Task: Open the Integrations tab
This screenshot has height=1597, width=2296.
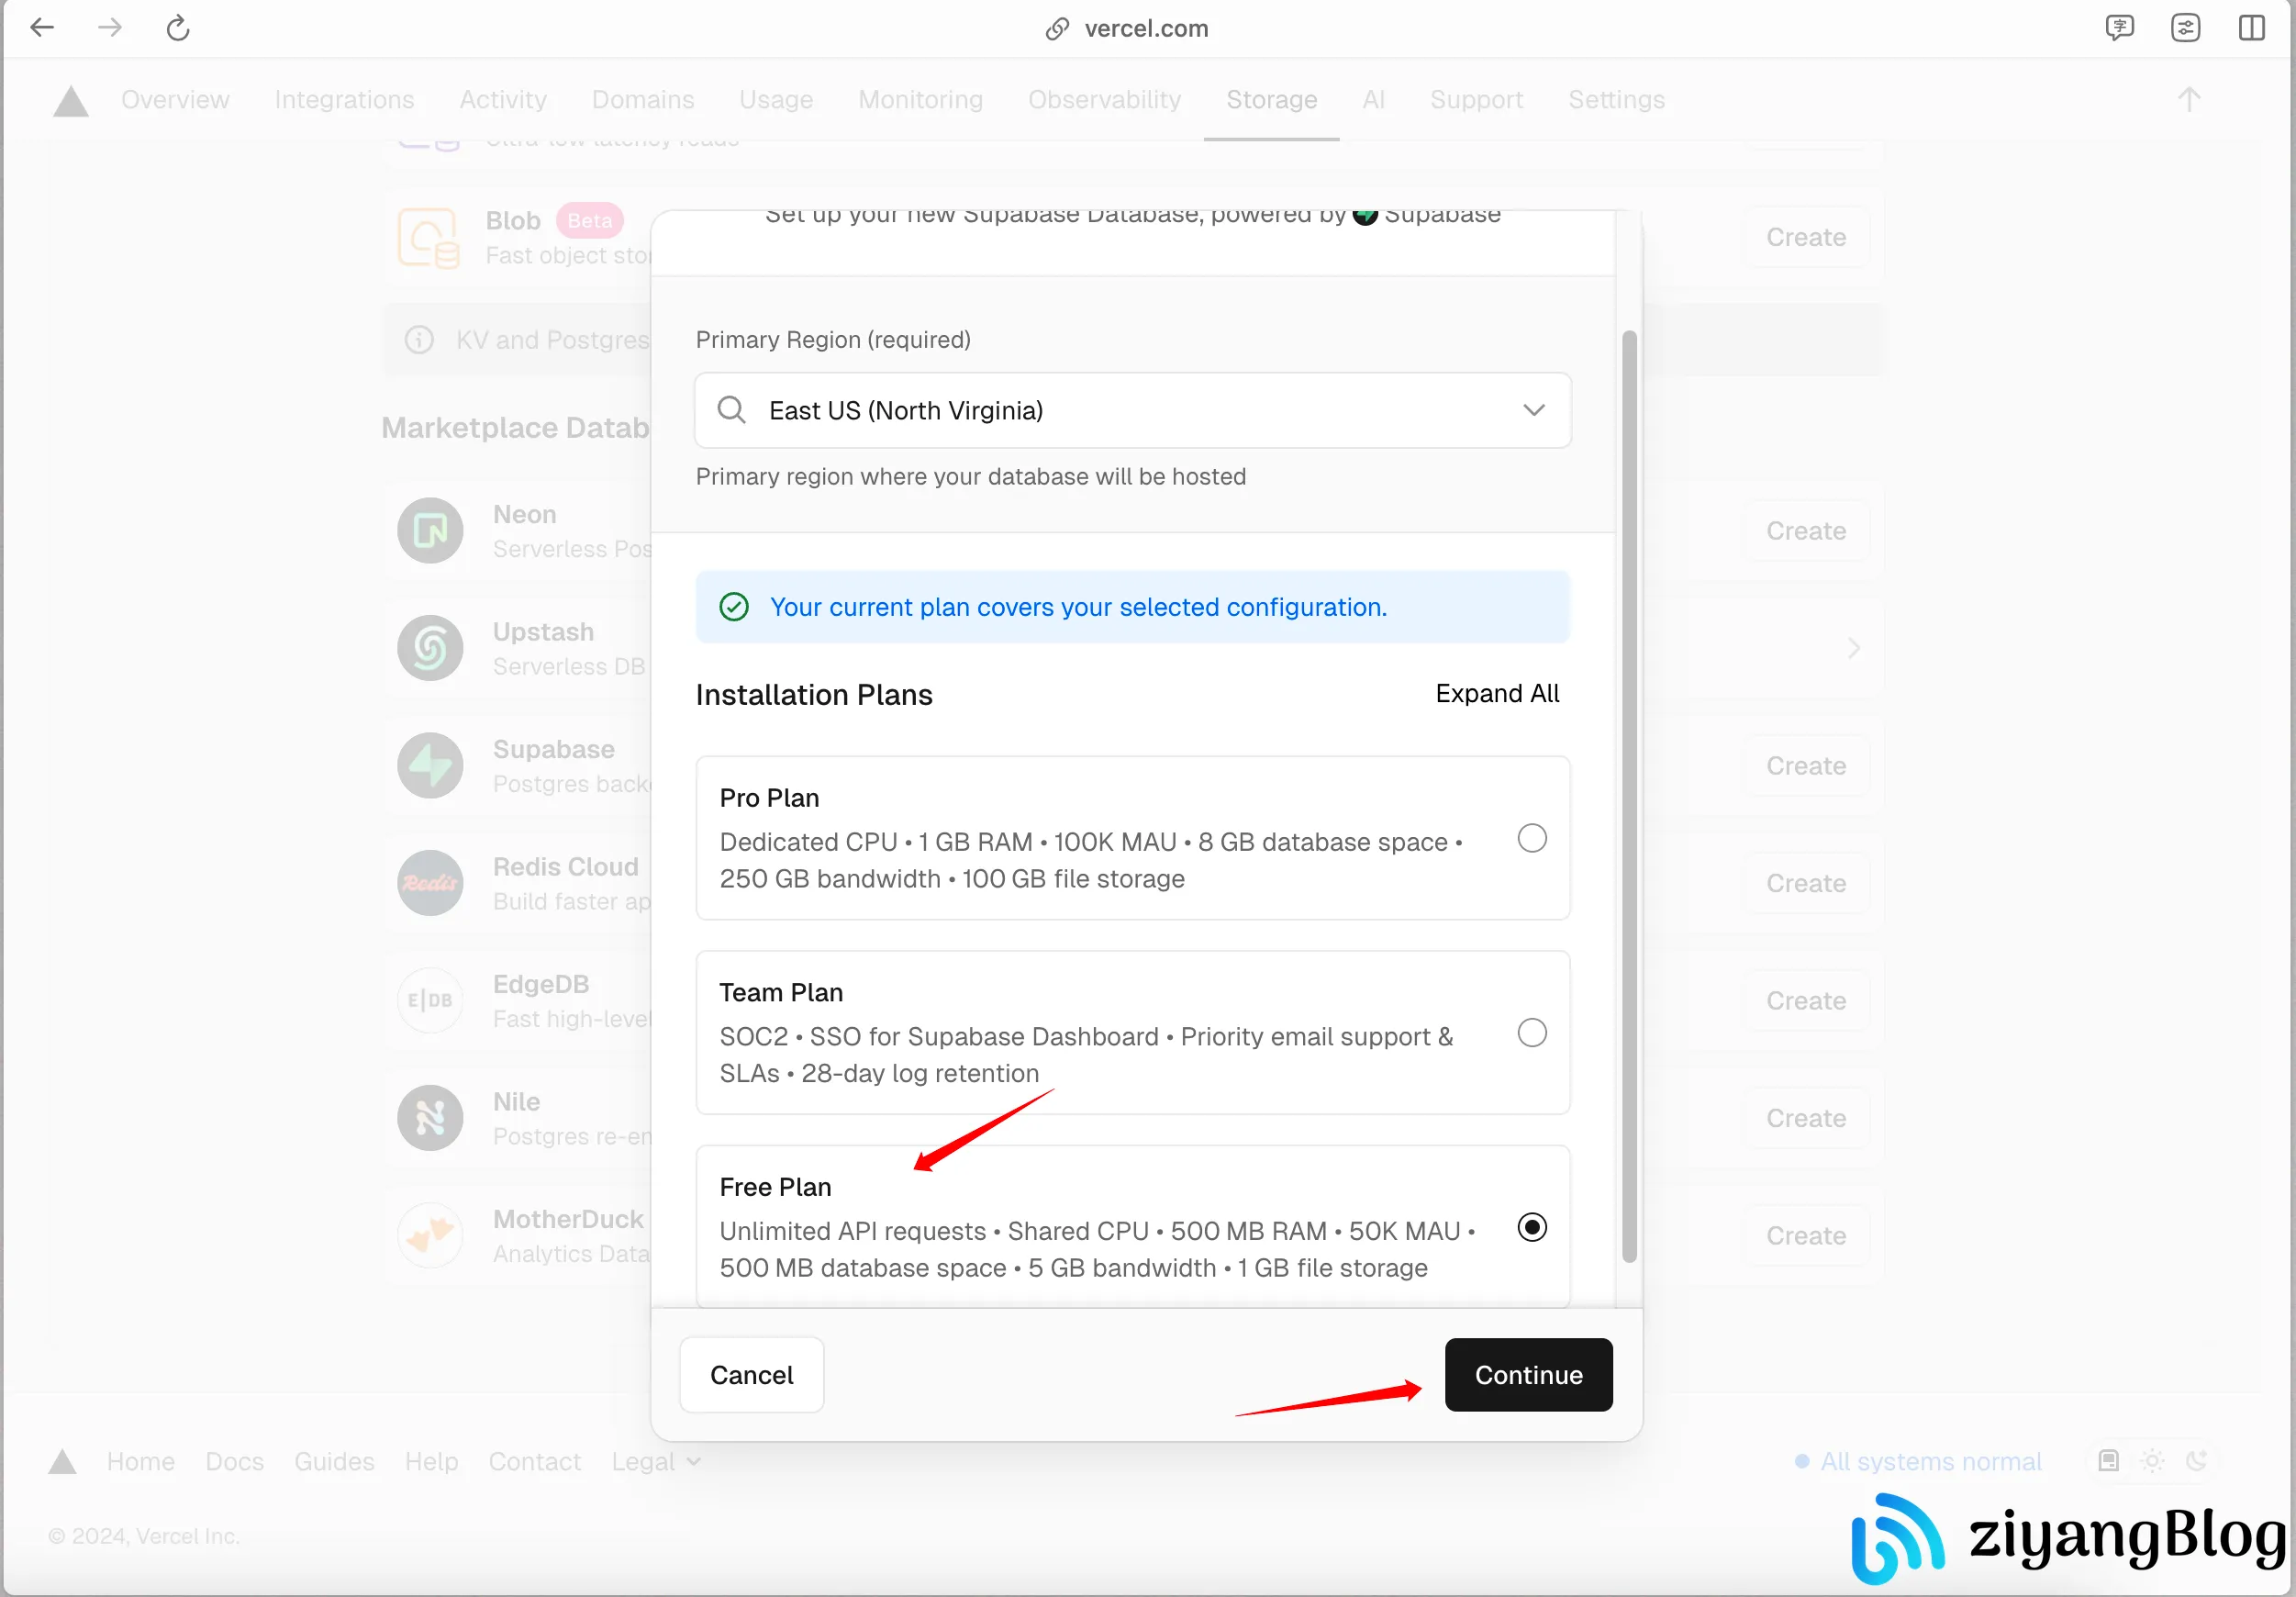Action: pos(344,100)
